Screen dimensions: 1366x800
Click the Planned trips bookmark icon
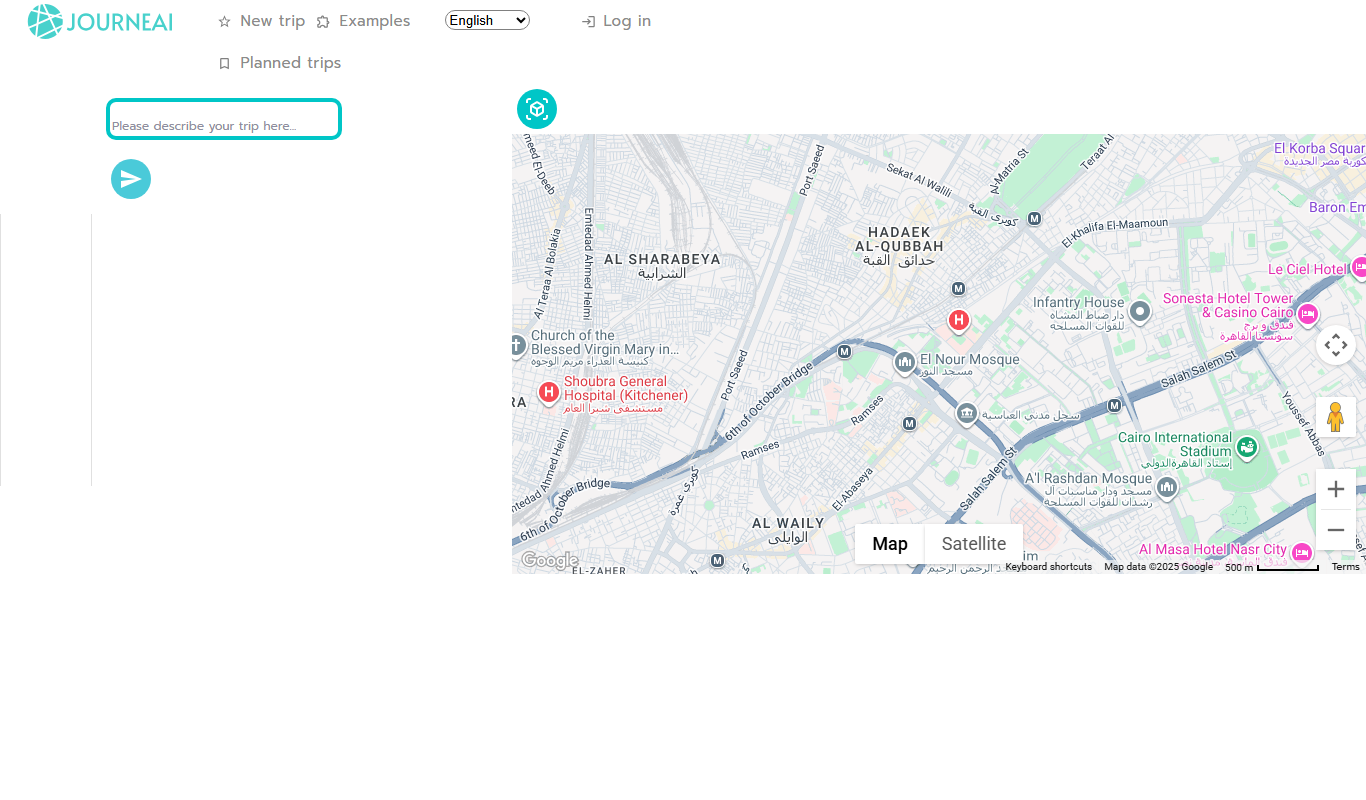tap(224, 64)
